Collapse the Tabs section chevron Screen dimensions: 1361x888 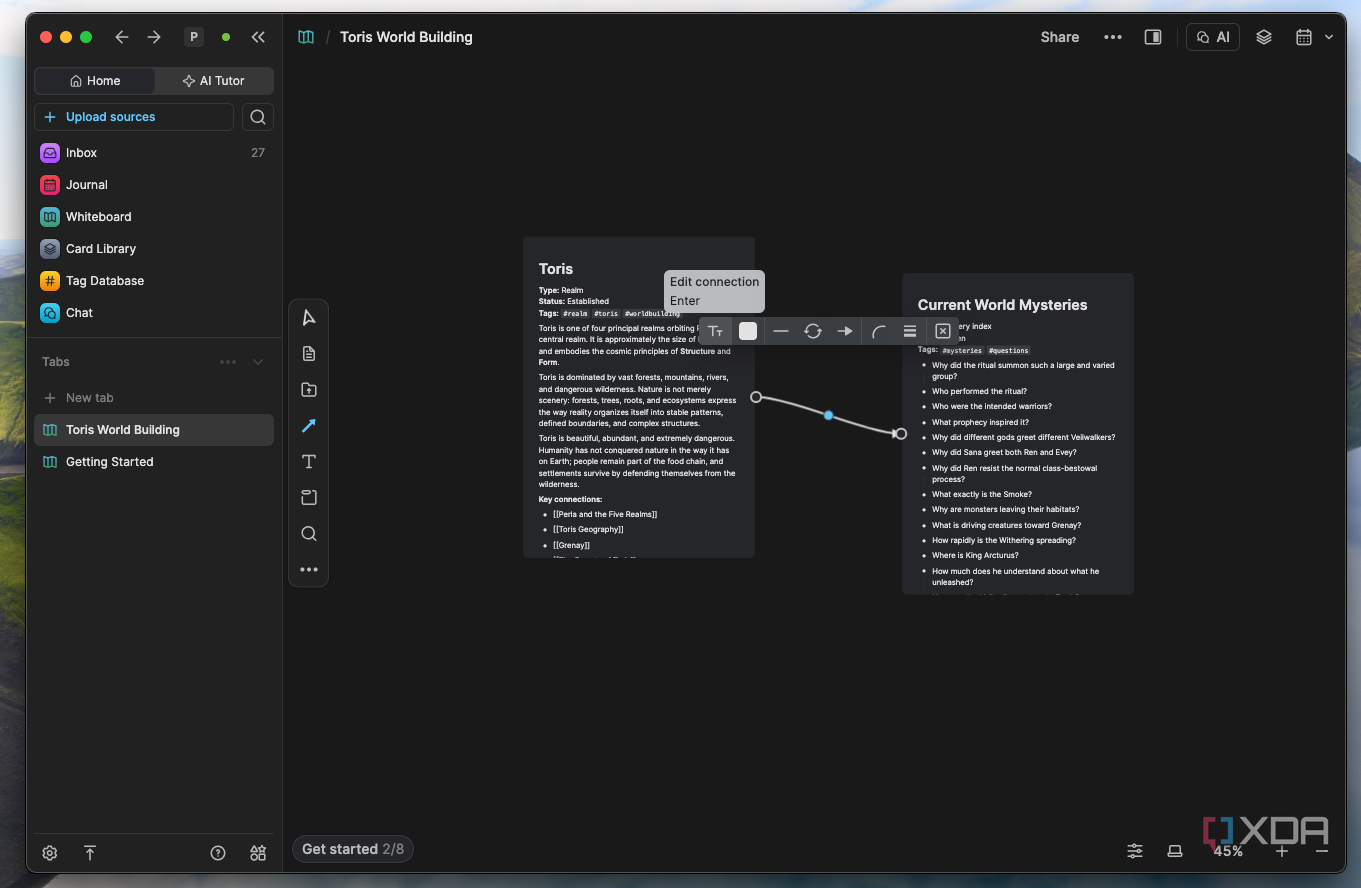coord(258,362)
